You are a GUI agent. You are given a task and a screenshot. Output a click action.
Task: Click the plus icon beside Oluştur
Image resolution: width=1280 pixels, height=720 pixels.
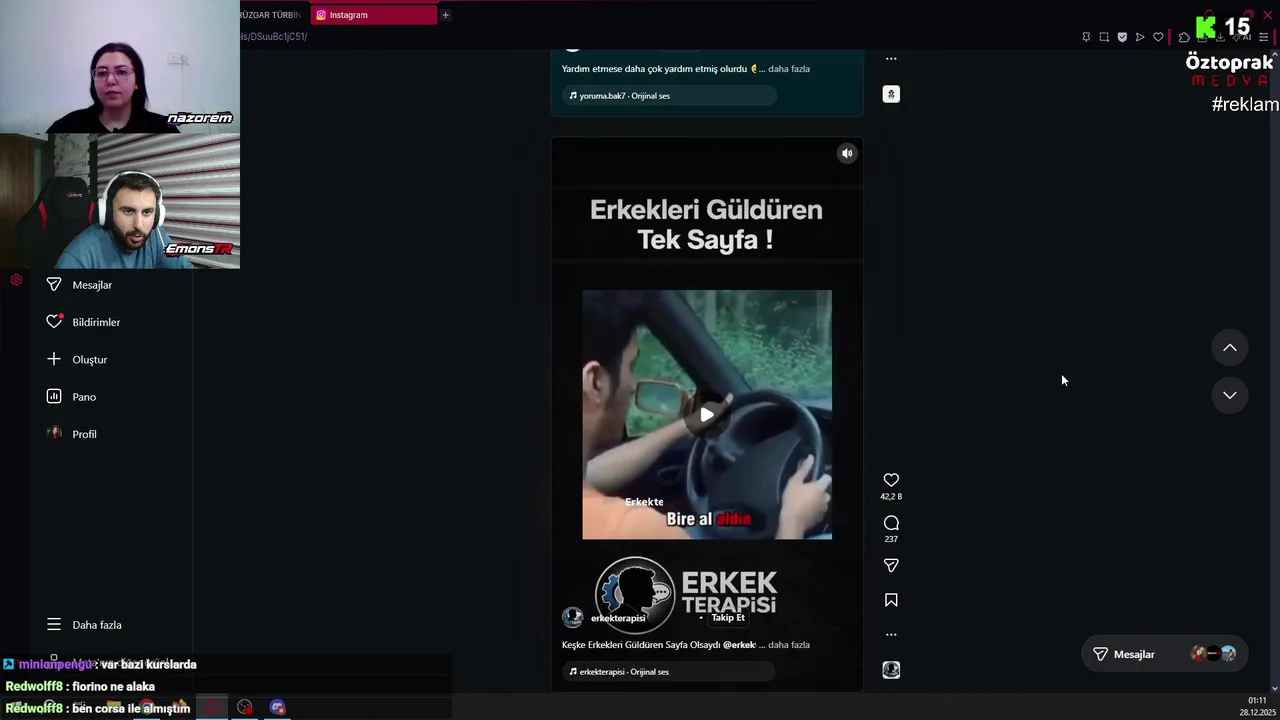tap(54, 359)
